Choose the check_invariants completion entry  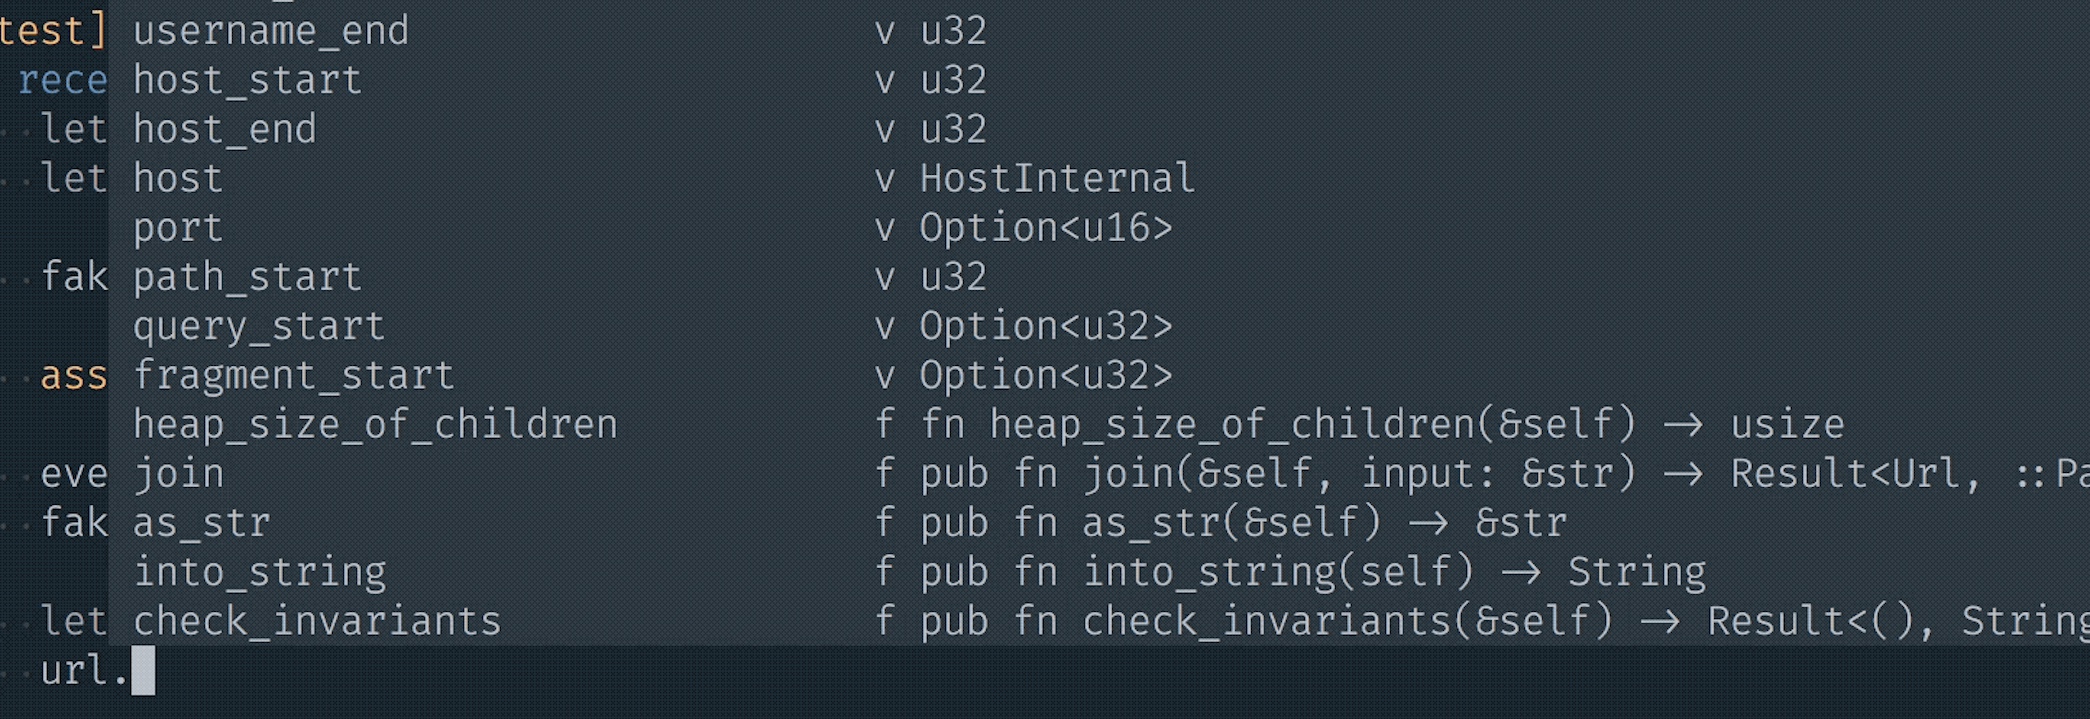pos(316,621)
